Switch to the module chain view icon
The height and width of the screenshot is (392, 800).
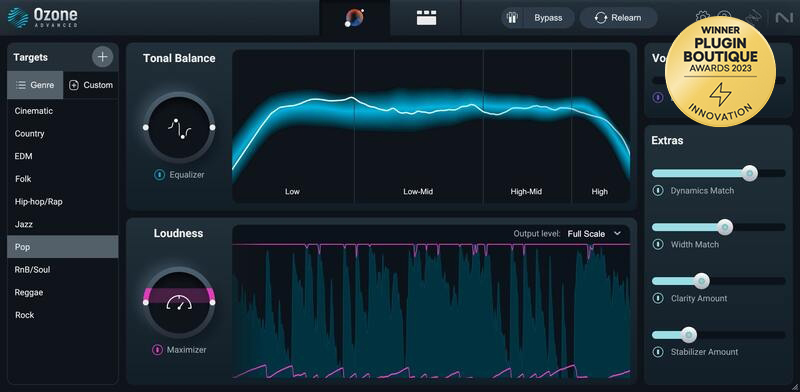click(x=426, y=18)
